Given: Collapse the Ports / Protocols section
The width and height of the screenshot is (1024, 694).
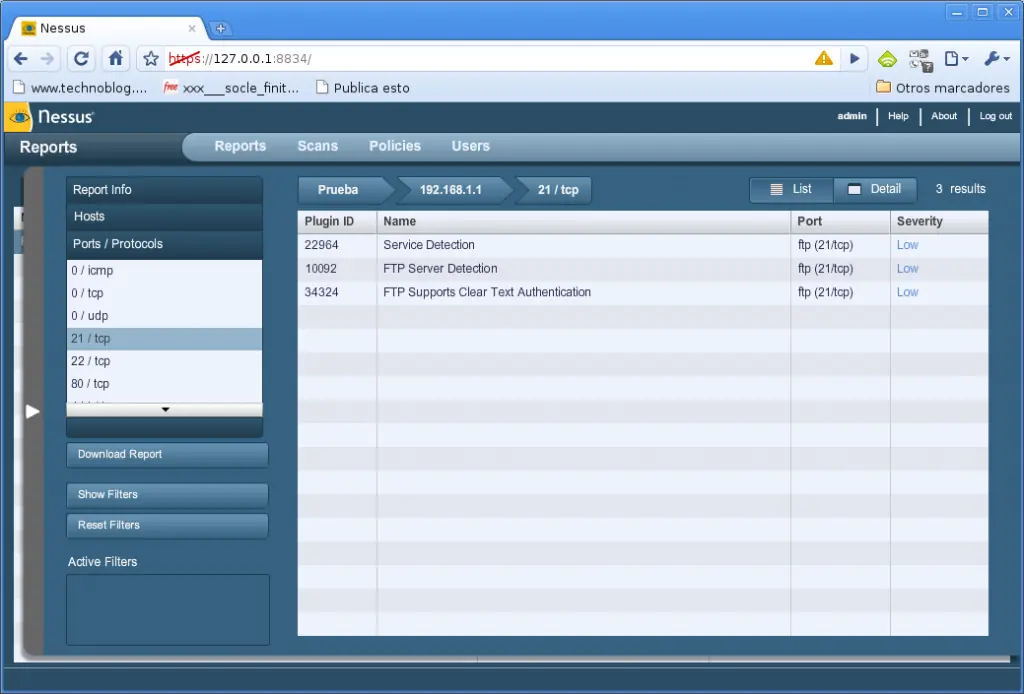Looking at the screenshot, I should click(x=164, y=244).
